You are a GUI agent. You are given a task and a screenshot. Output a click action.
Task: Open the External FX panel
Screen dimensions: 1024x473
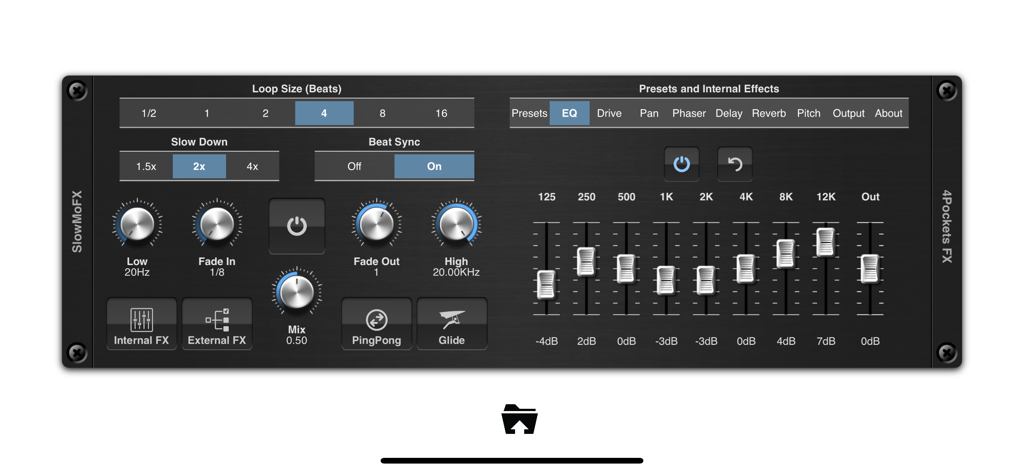(x=217, y=324)
